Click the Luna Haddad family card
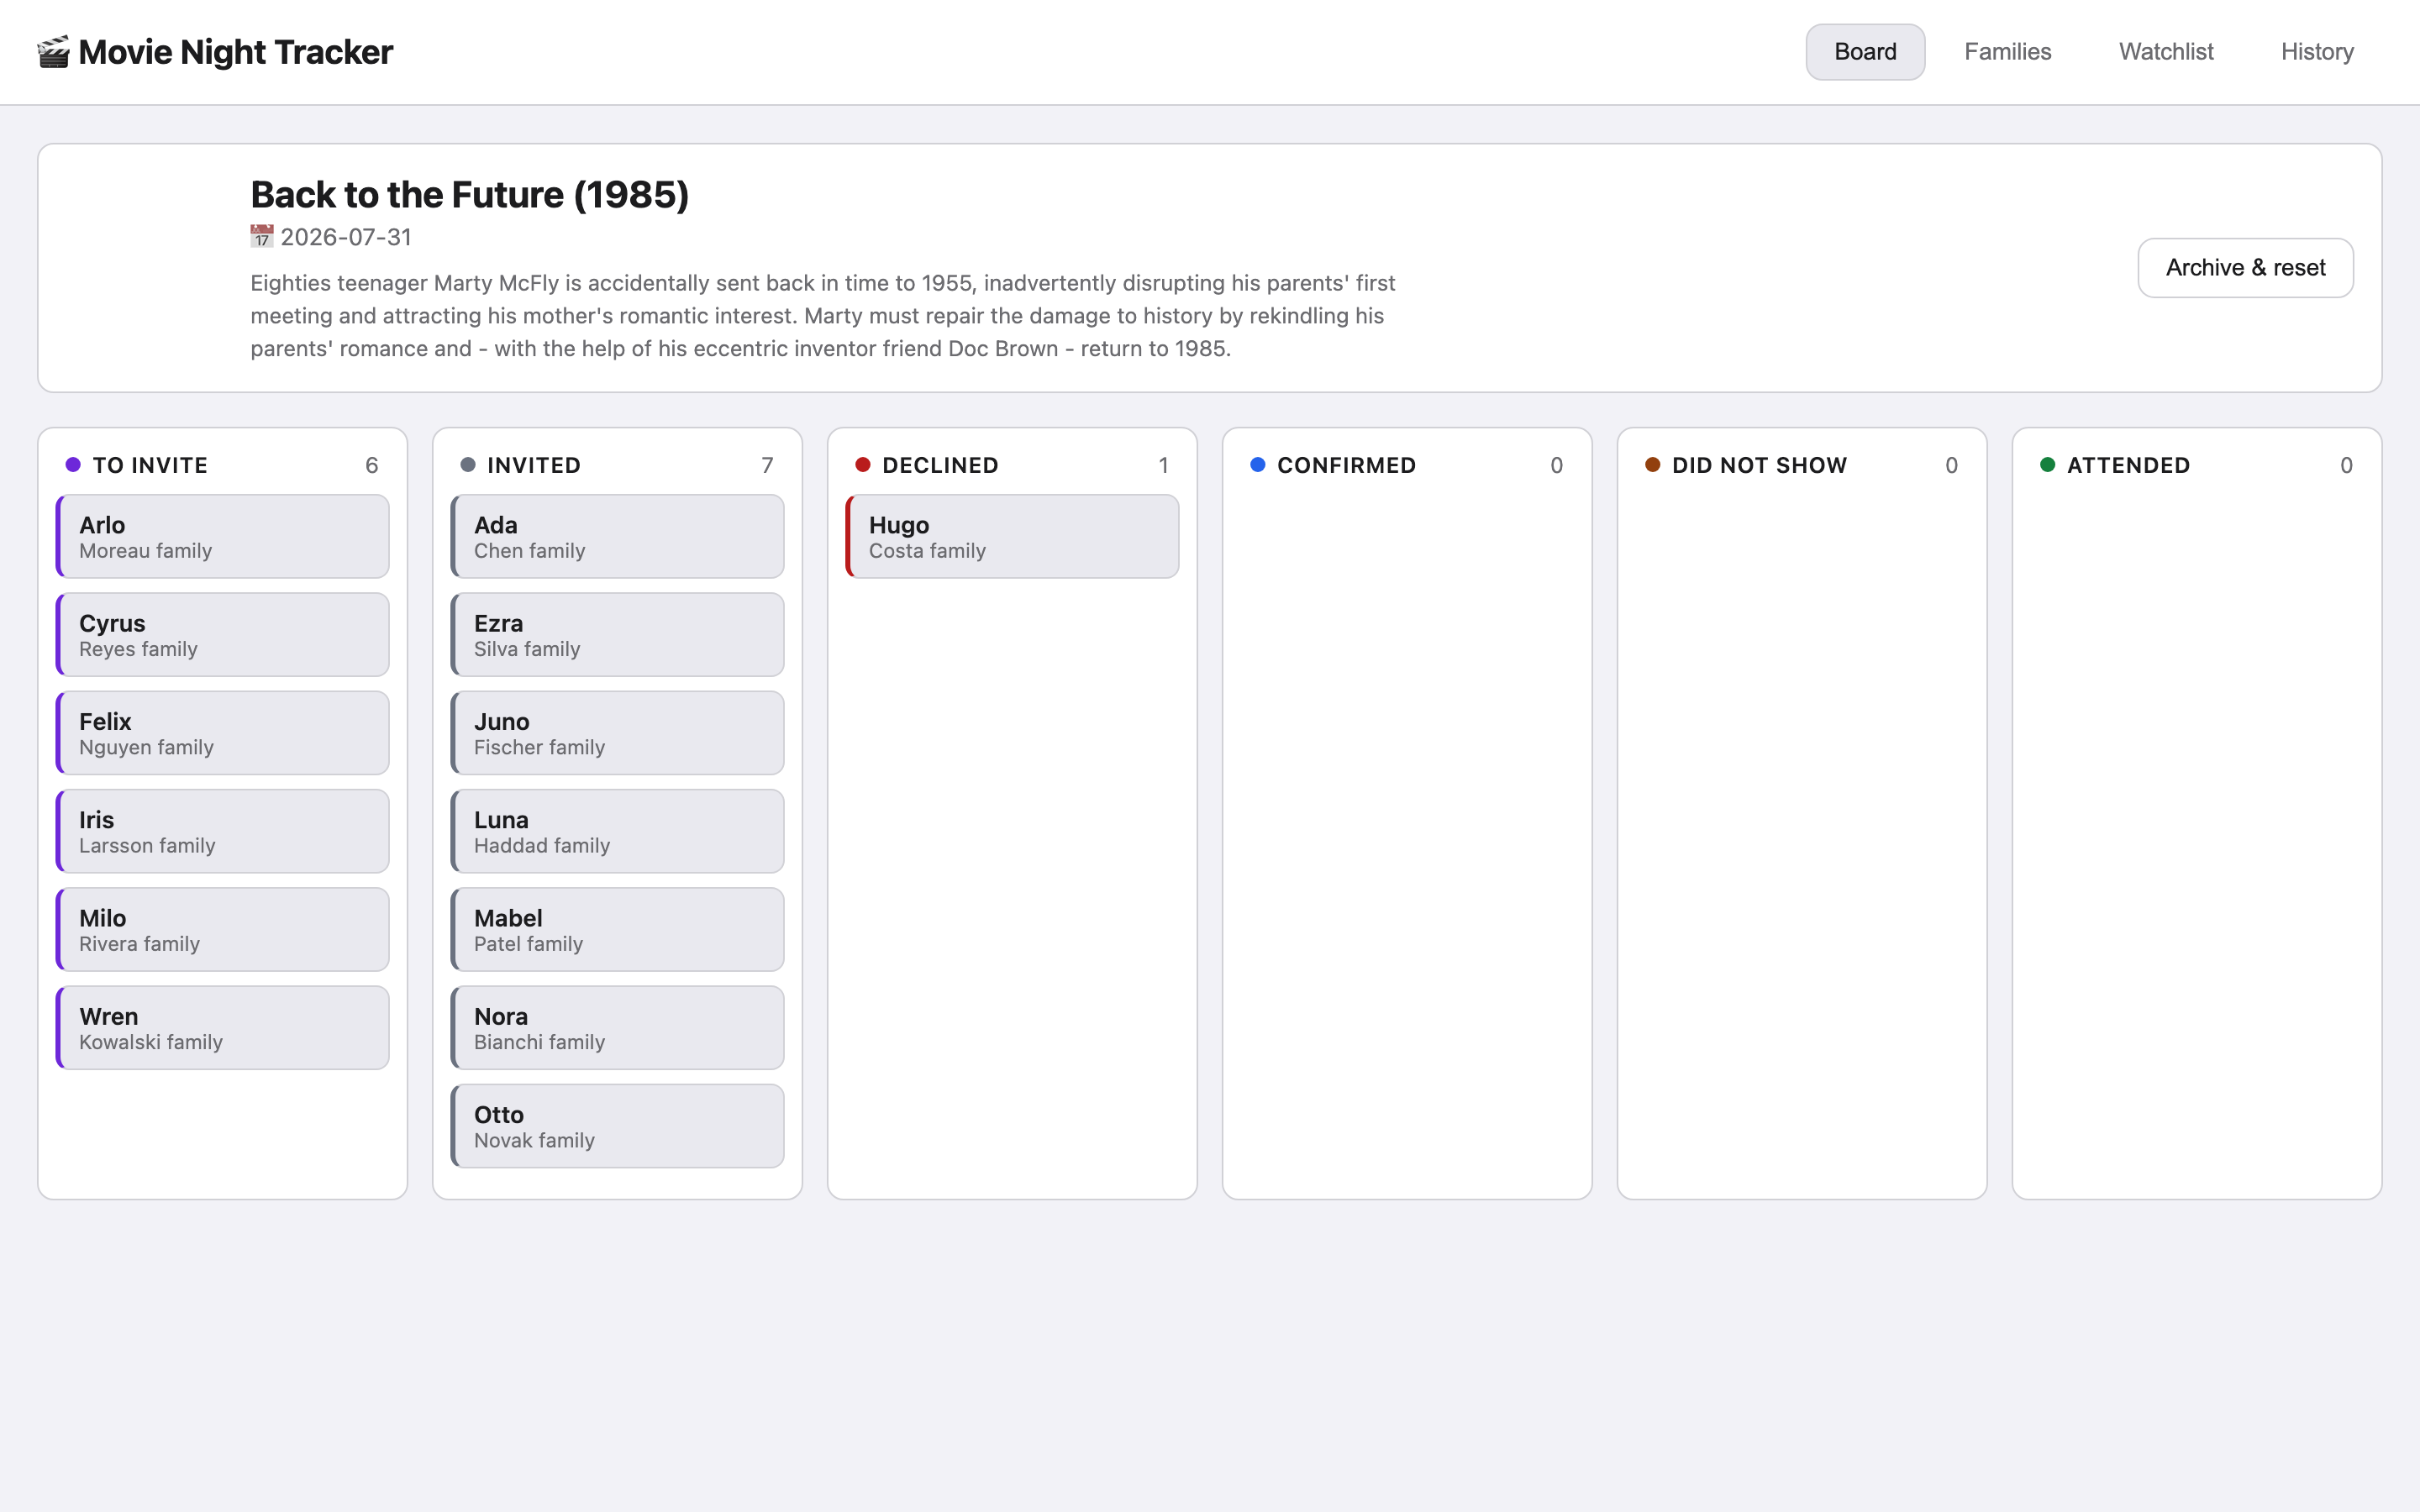Viewport: 2420px width, 1512px height. (618, 832)
